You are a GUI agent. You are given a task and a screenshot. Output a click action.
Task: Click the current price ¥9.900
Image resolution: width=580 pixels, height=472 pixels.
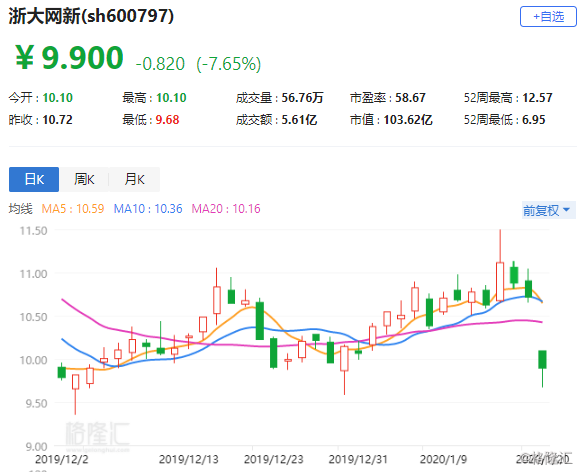pos(70,57)
